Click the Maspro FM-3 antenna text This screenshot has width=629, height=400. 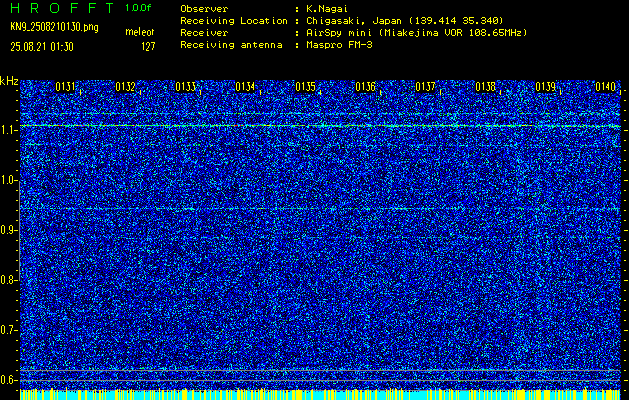(x=339, y=45)
